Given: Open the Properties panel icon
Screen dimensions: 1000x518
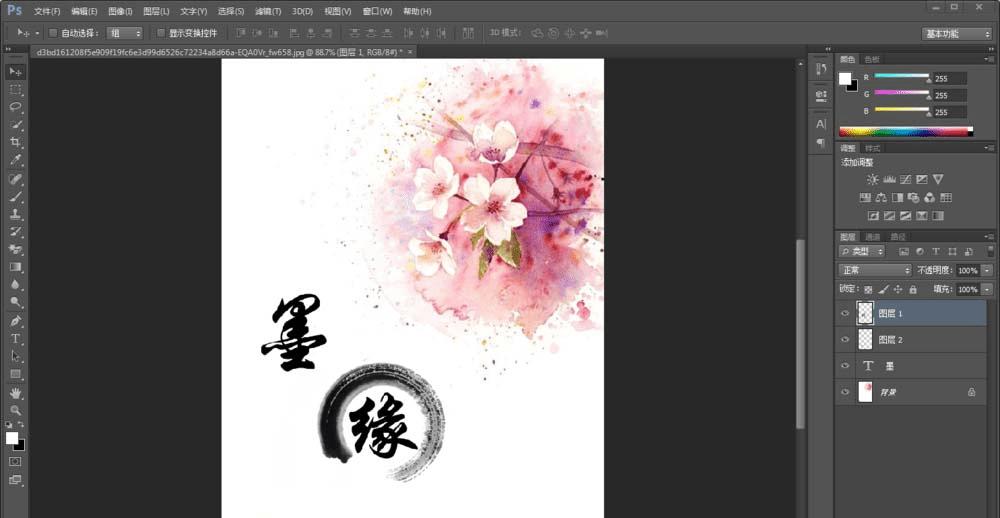Looking at the screenshot, I should pos(821,96).
